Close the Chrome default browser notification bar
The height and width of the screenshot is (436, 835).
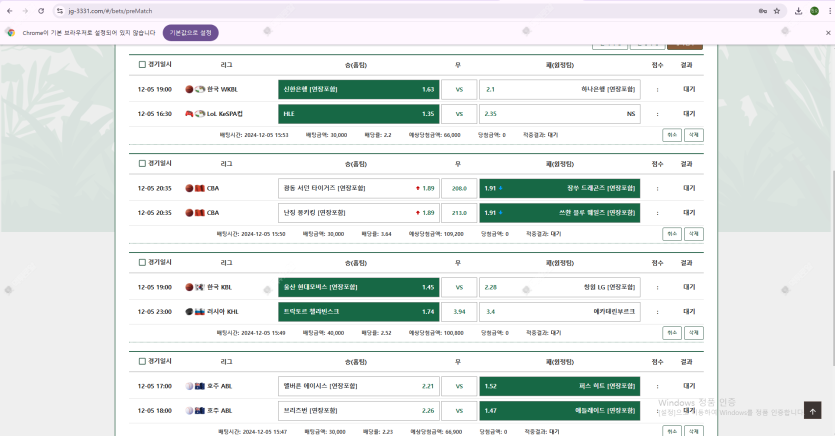827,32
